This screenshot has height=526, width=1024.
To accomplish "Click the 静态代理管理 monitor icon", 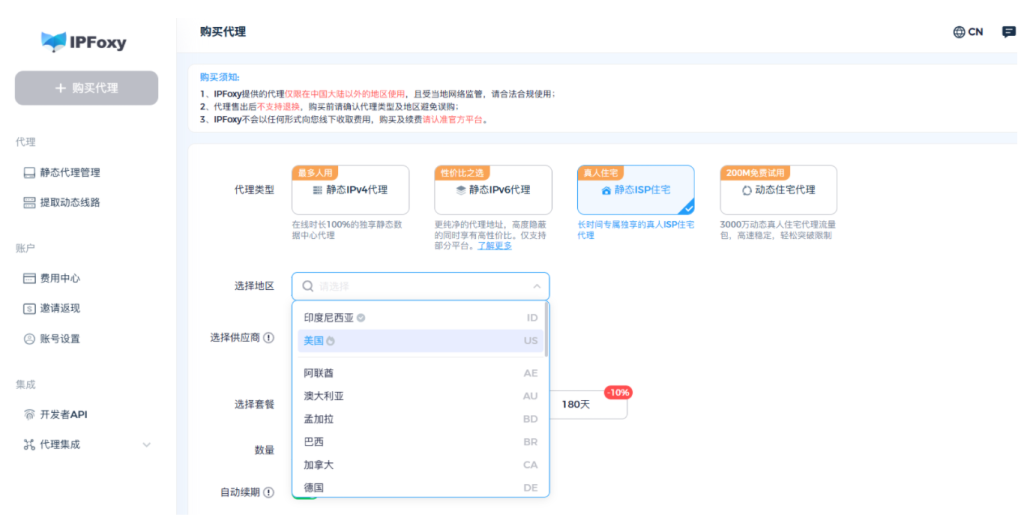I will coord(29,173).
